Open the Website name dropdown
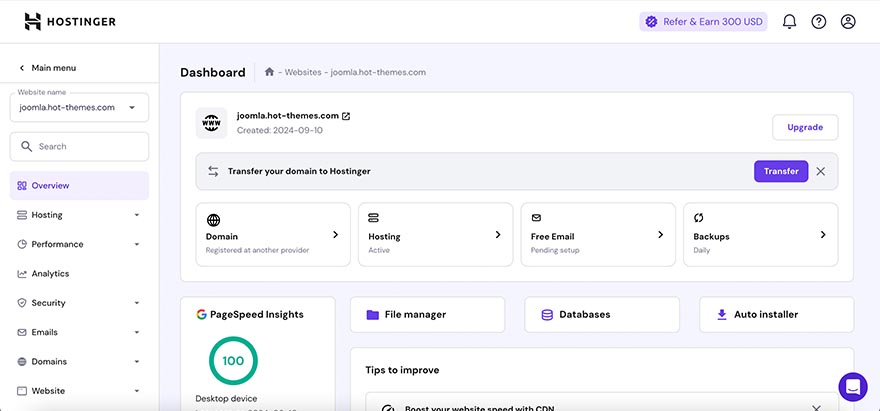880x411 pixels. pos(79,107)
